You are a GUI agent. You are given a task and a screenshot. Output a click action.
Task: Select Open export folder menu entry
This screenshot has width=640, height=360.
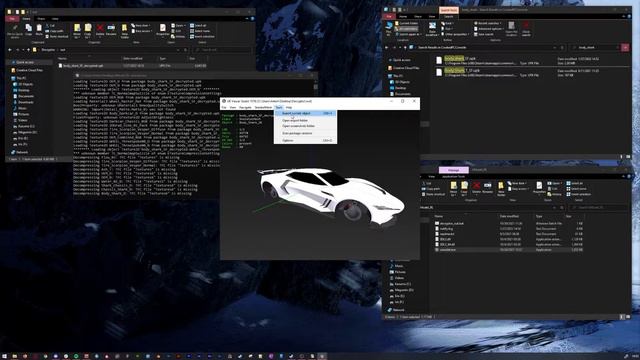[x=305, y=120]
